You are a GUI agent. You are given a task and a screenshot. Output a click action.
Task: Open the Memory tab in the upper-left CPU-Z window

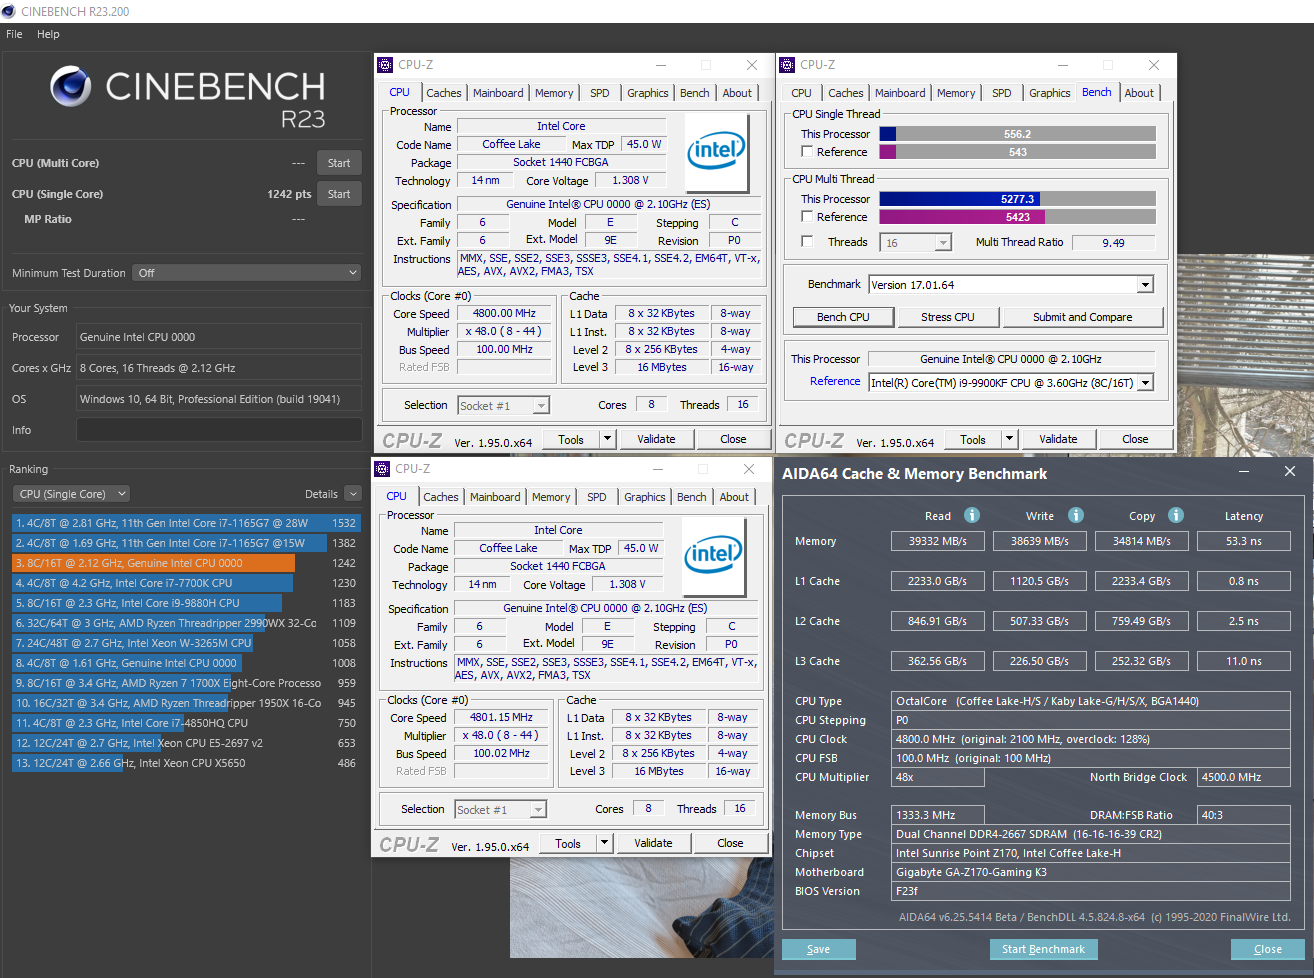click(554, 93)
